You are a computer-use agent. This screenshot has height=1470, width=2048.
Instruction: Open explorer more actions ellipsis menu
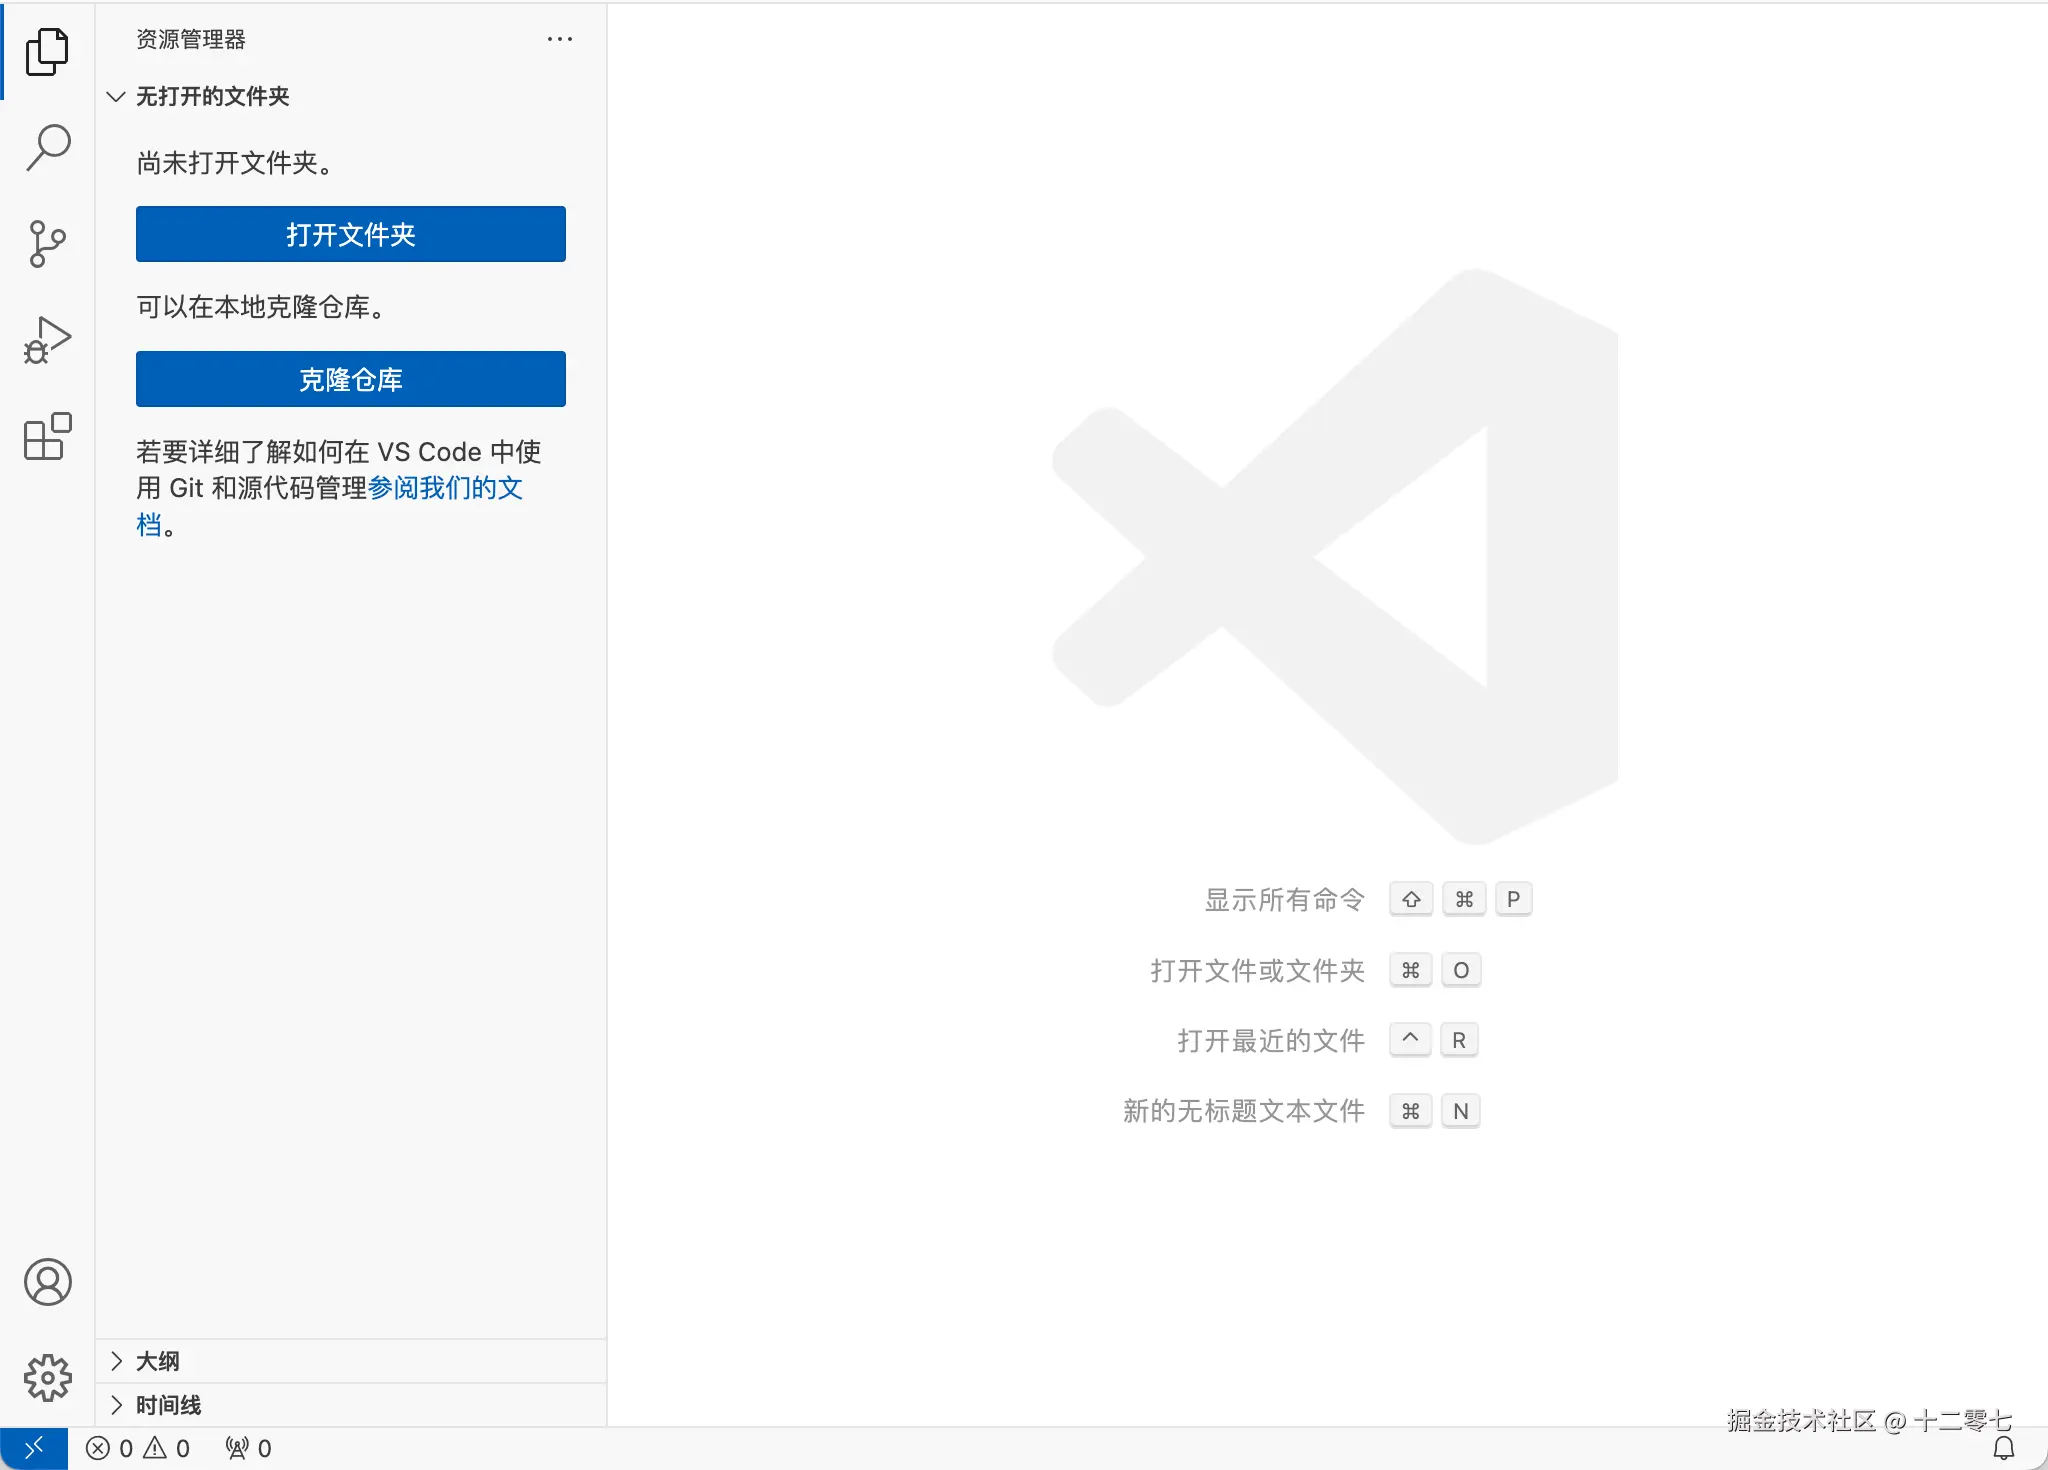560,39
